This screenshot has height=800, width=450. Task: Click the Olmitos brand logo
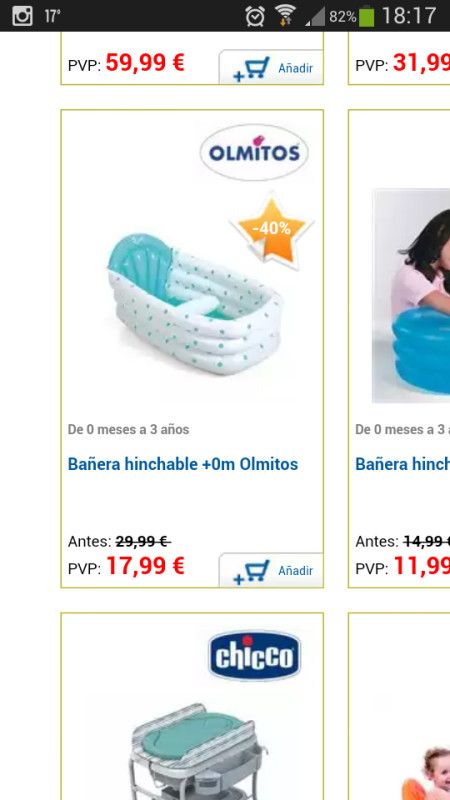(254, 153)
